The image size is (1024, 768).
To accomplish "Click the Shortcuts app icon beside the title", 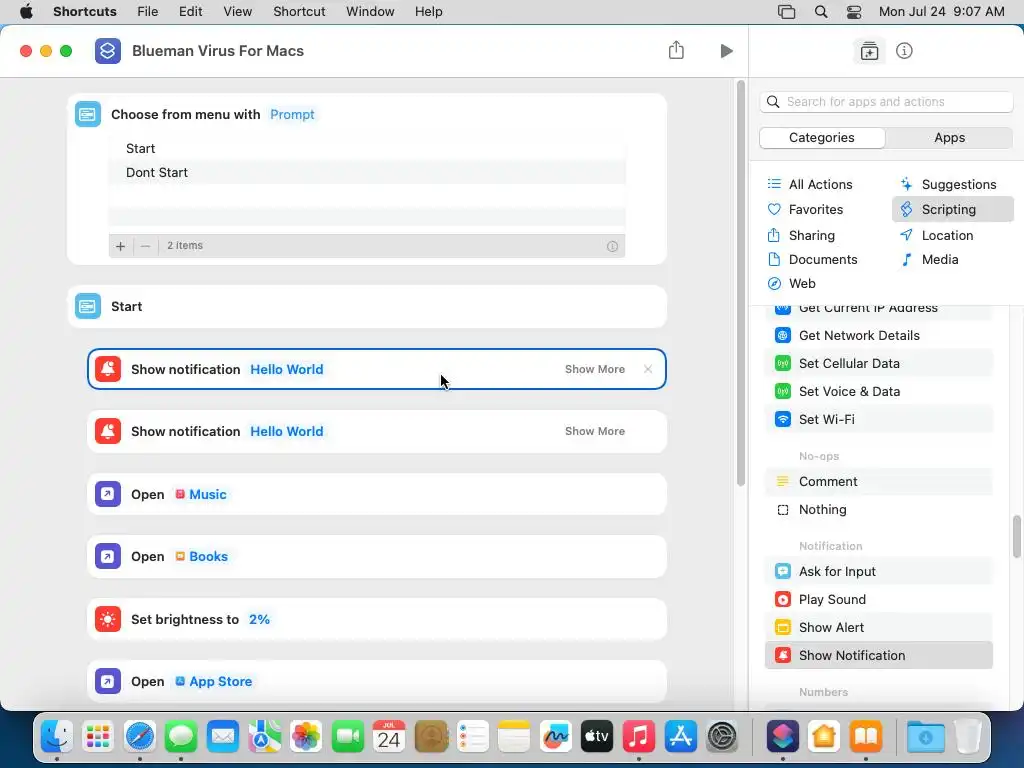I will (108, 51).
